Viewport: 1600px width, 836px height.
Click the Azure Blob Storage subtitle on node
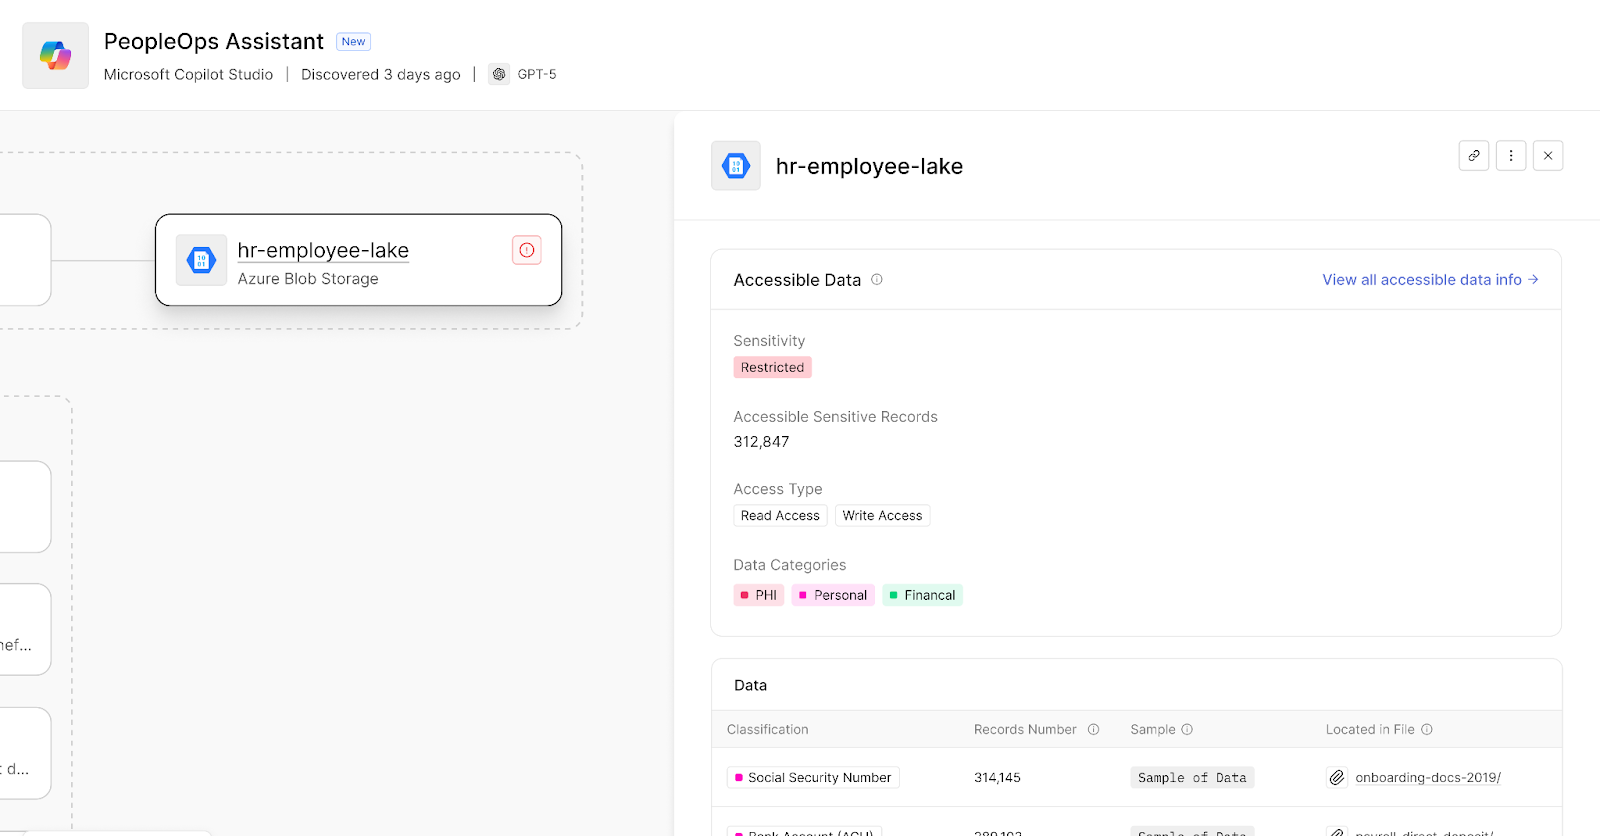pyautogui.click(x=308, y=279)
